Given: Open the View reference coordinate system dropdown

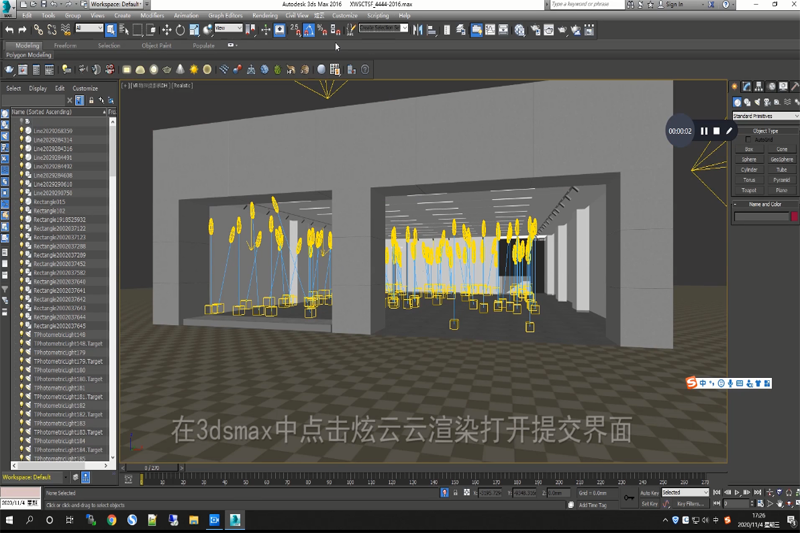Looking at the screenshot, I should coord(227,30).
